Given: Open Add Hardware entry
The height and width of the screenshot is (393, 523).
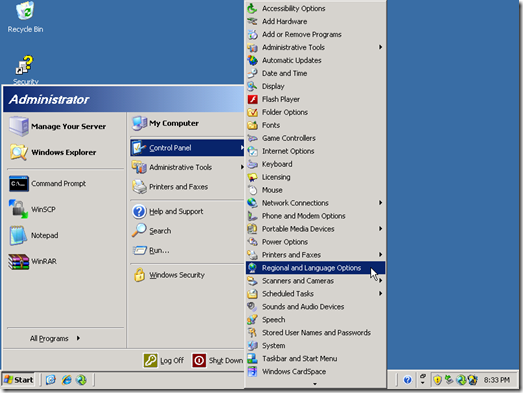Looking at the screenshot, I should click(x=315, y=21).
